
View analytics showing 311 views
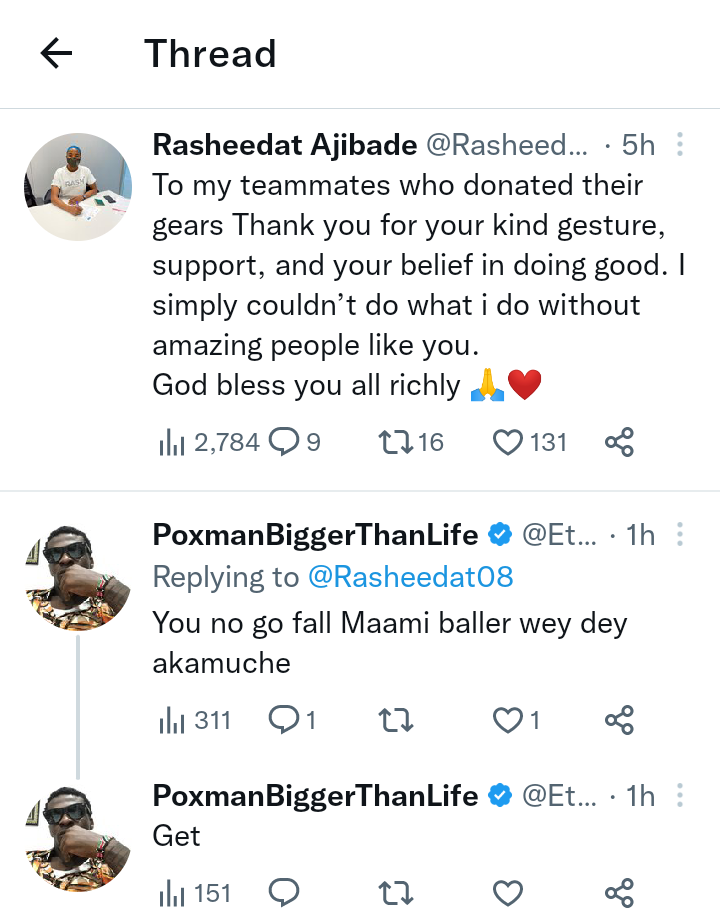tap(195, 720)
